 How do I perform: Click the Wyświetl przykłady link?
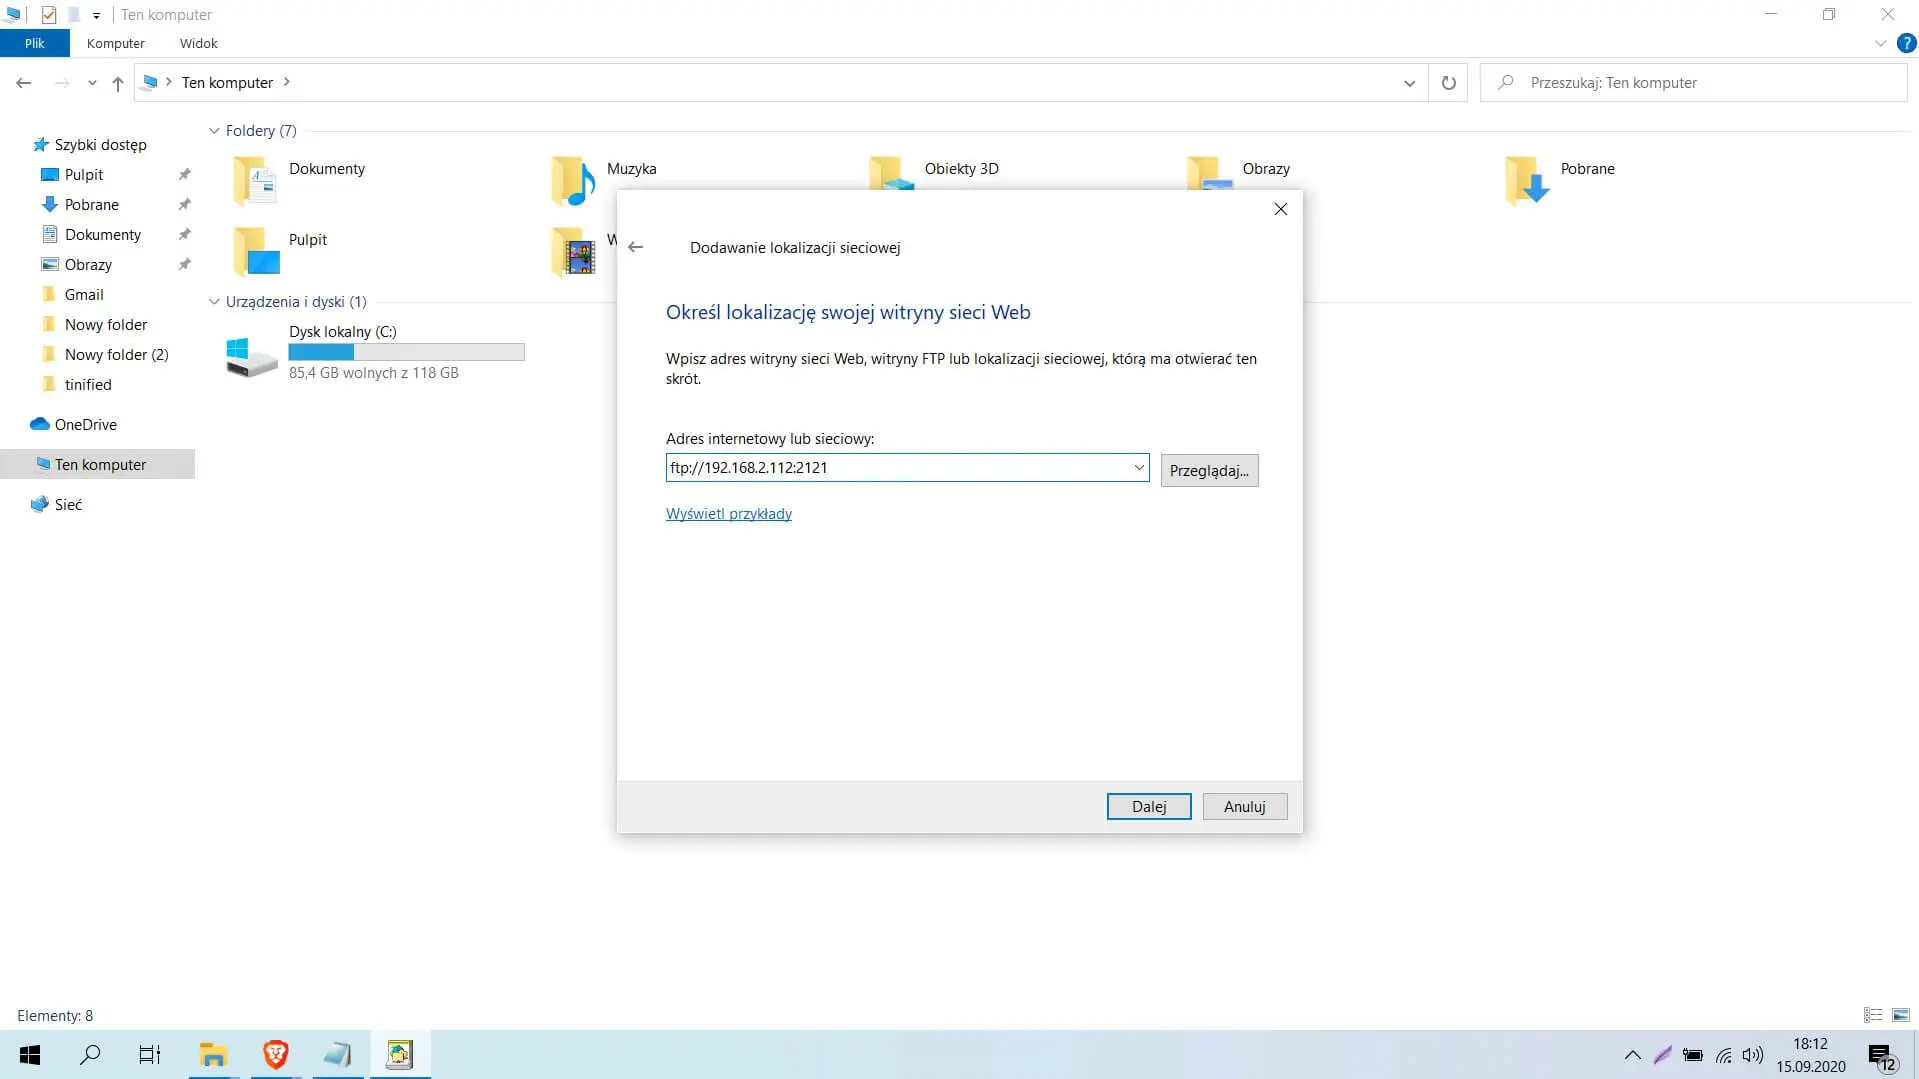[x=728, y=514]
